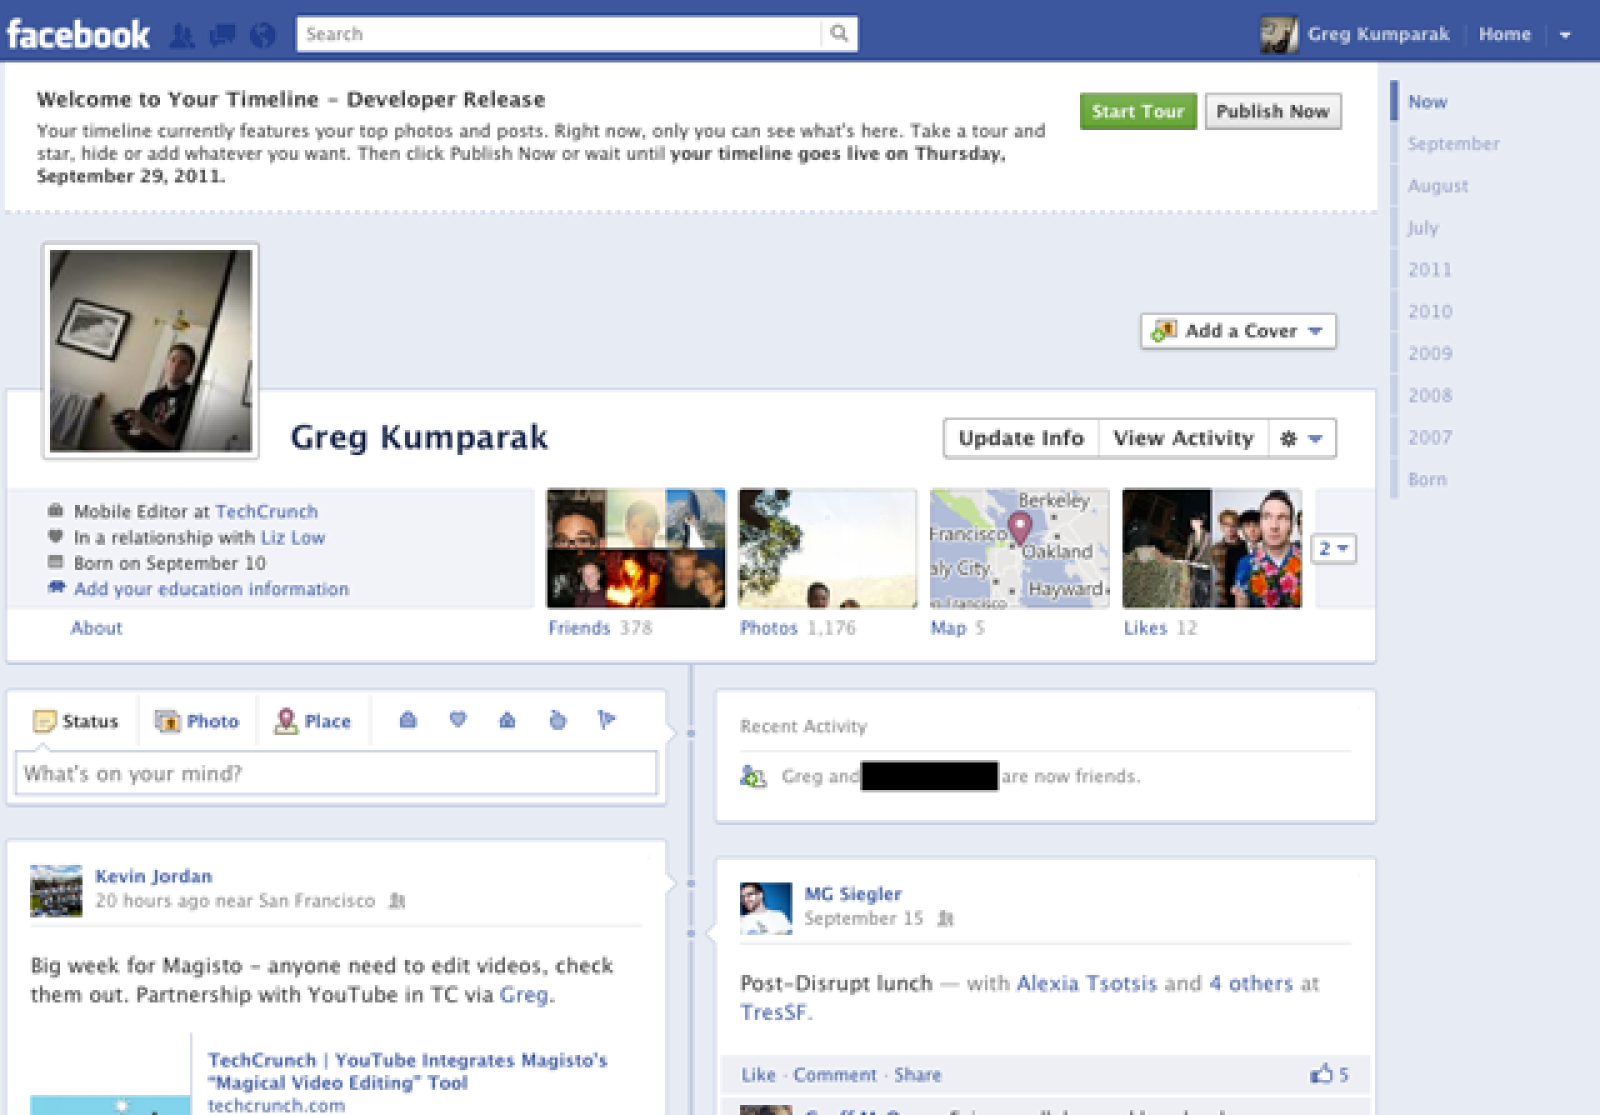Image resolution: width=1600 pixels, height=1115 pixels.
Task: Click the briefcase life event icon
Action: pyautogui.click(x=407, y=719)
